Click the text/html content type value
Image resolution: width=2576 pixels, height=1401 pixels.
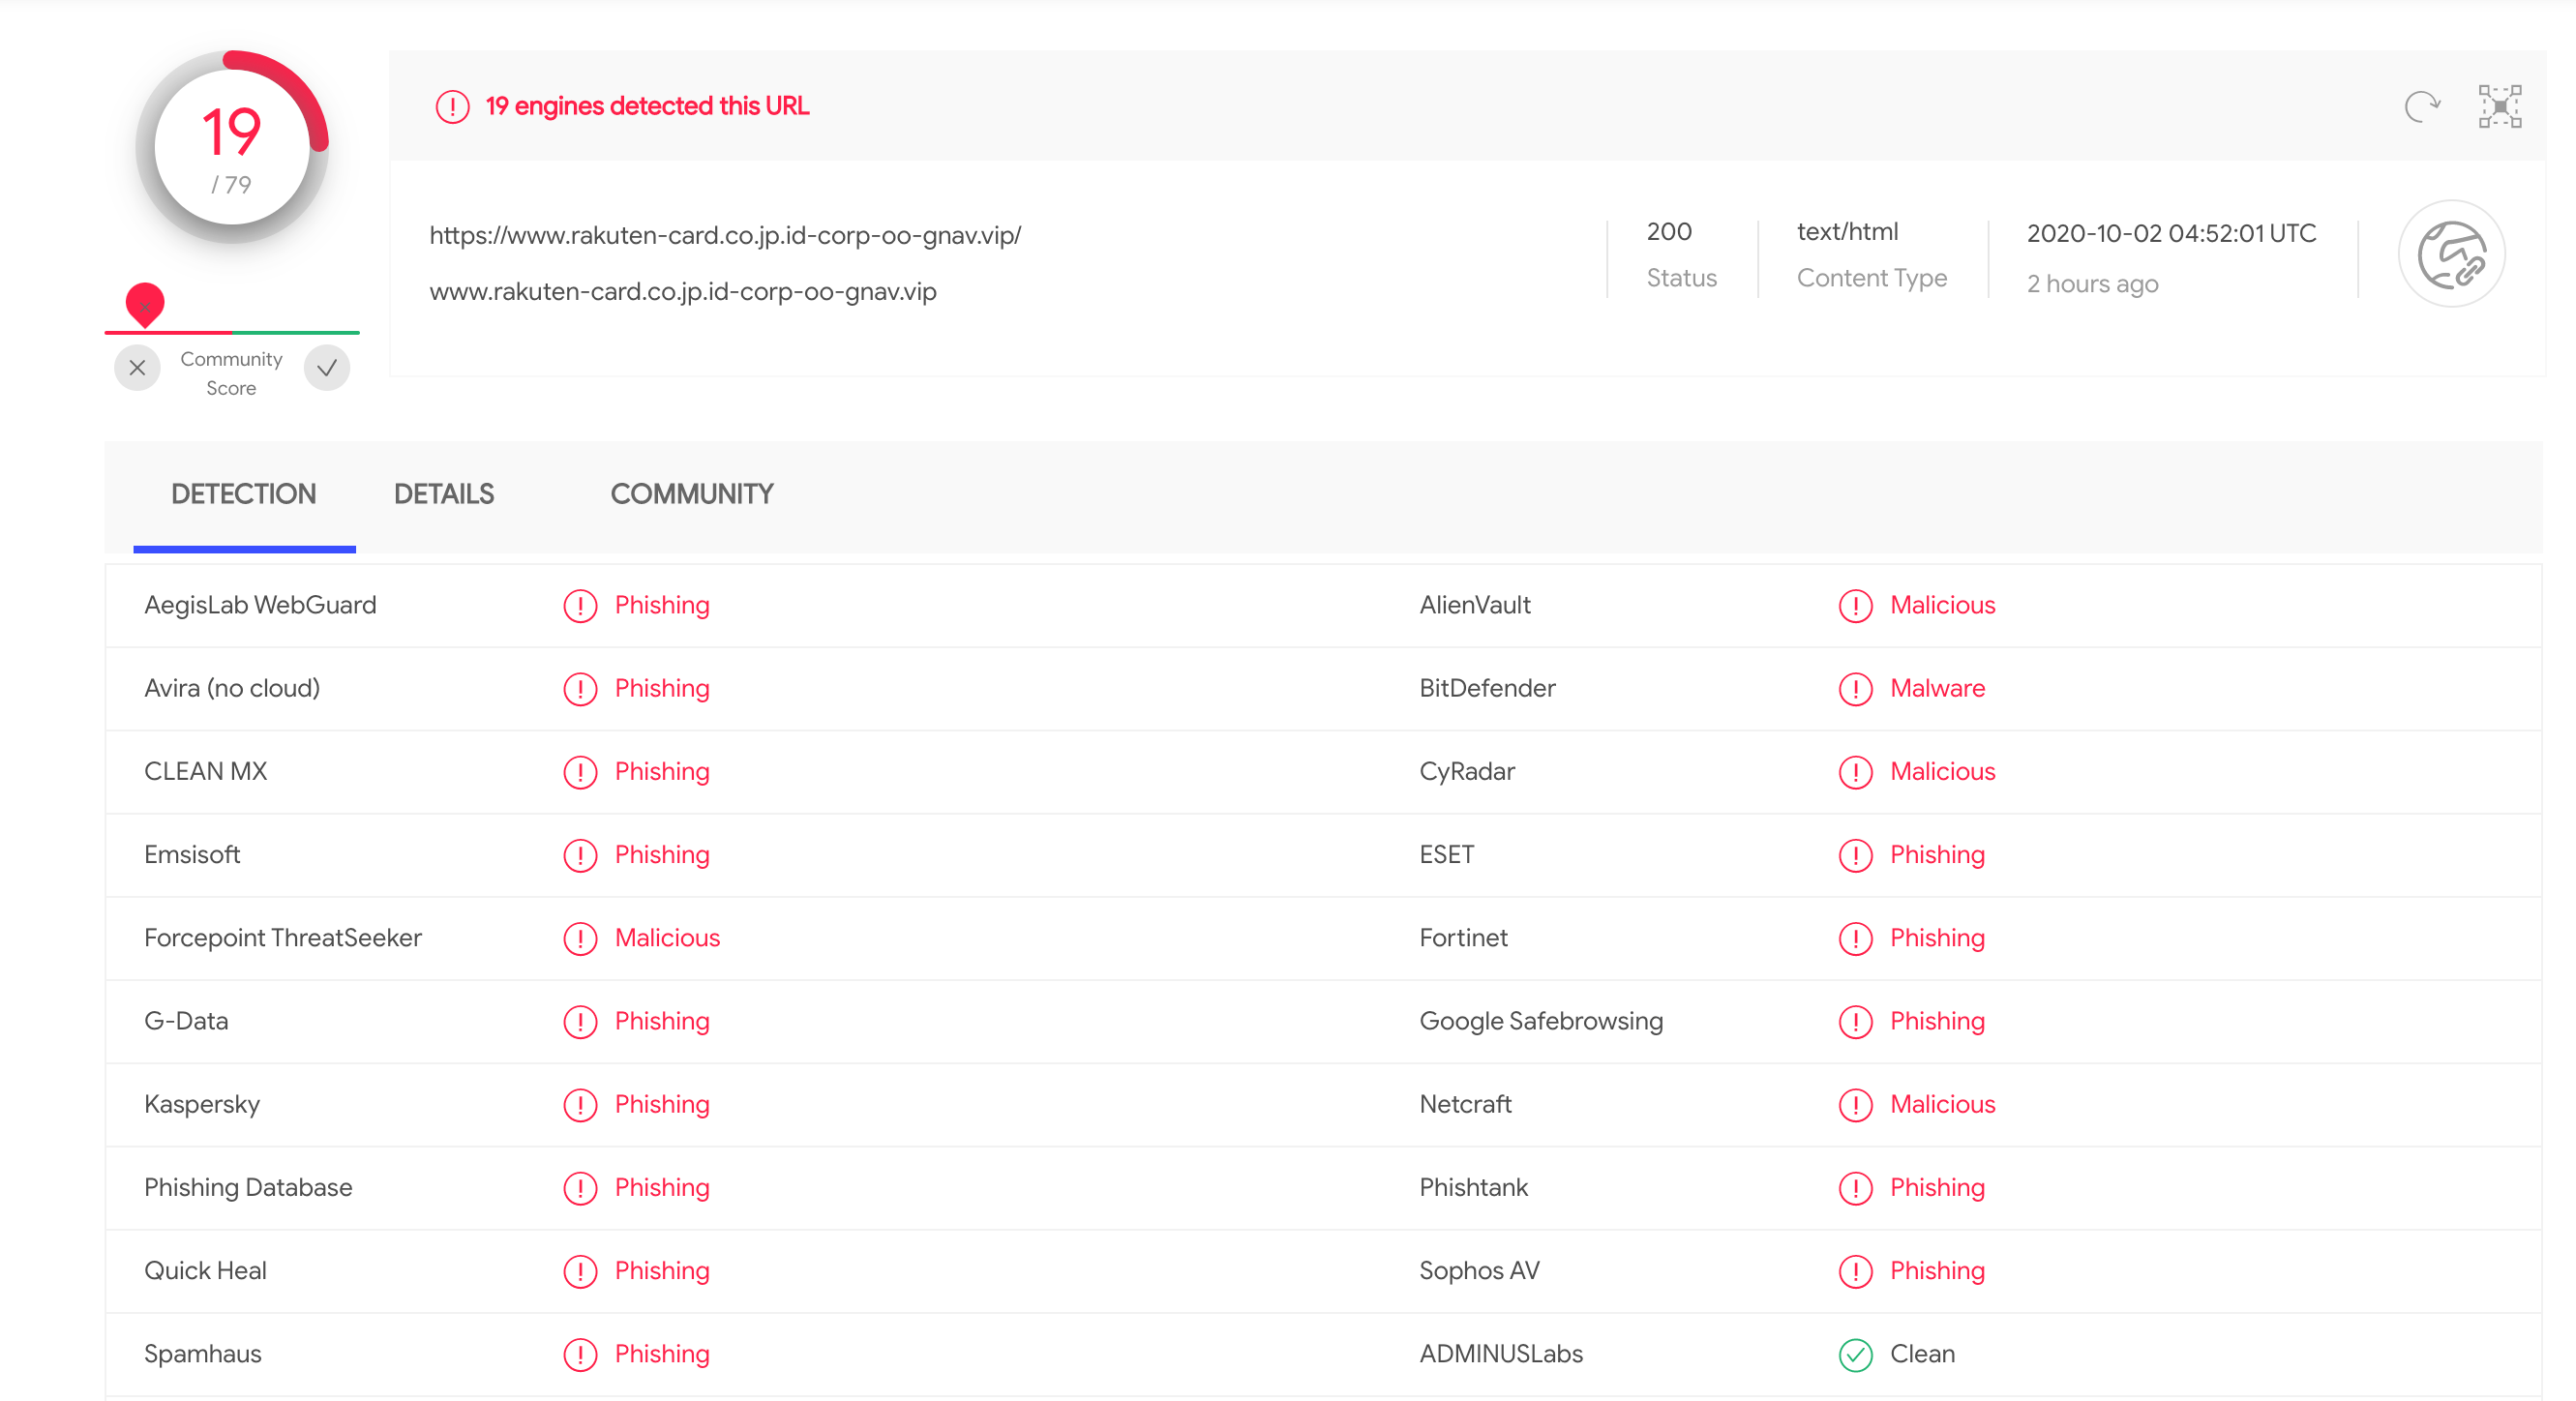[x=1847, y=231]
